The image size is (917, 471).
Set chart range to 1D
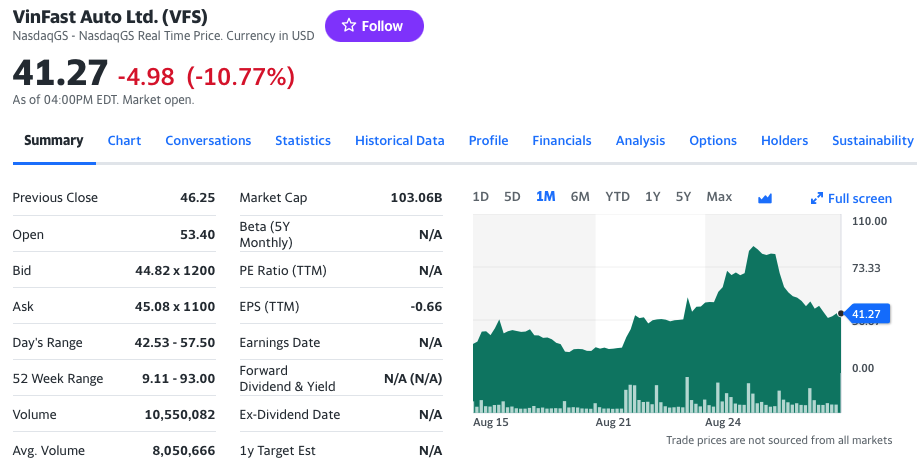pyautogui.click(x=481, y=197)
